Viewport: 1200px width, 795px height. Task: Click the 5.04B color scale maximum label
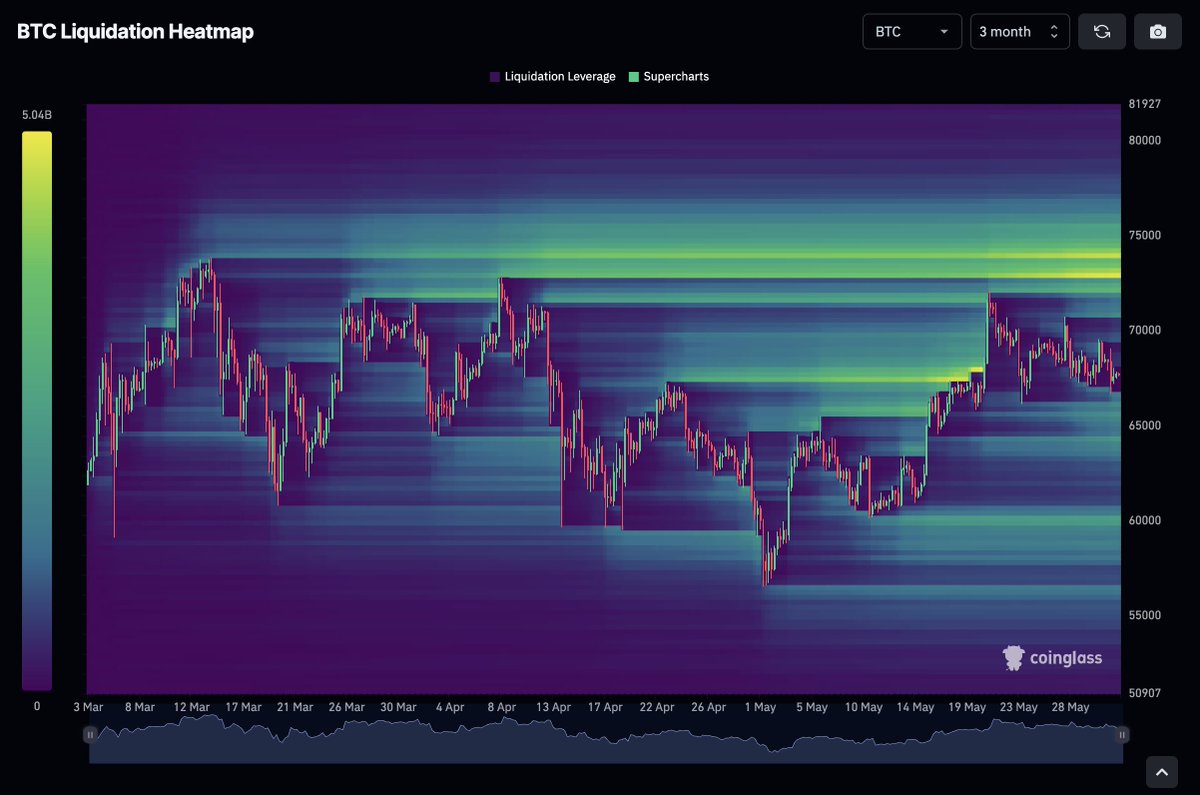pyautogui.click(x=37, y=116)
